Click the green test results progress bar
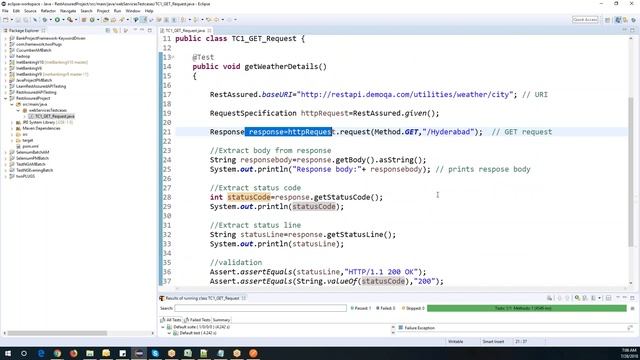The image size is (640, 360). 527,308
